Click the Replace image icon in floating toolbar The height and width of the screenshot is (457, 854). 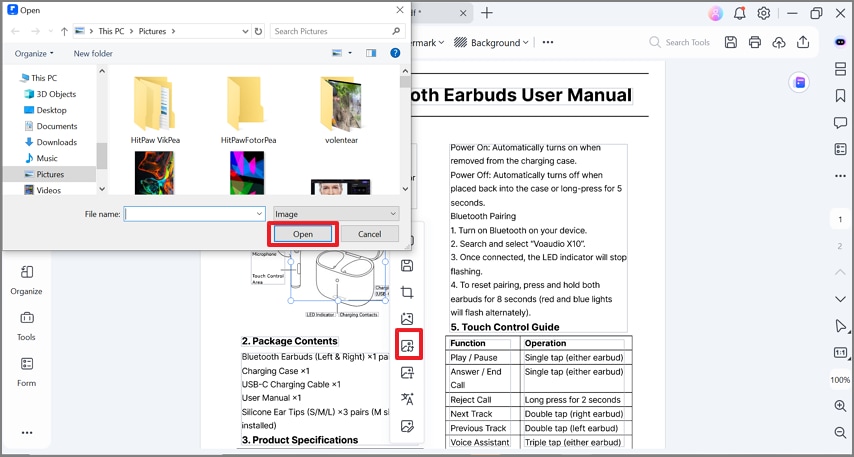click(407, 345)
